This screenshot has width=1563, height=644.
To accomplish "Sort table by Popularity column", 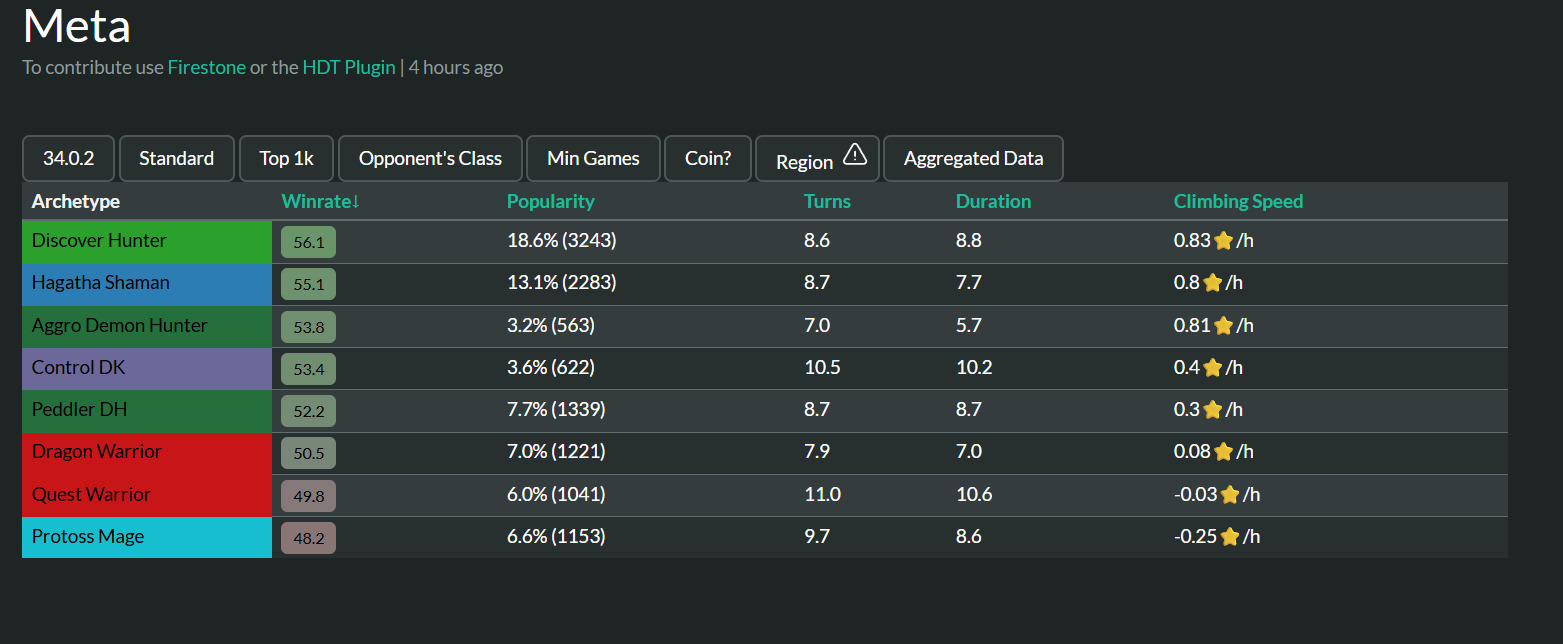I will [550, 201].
